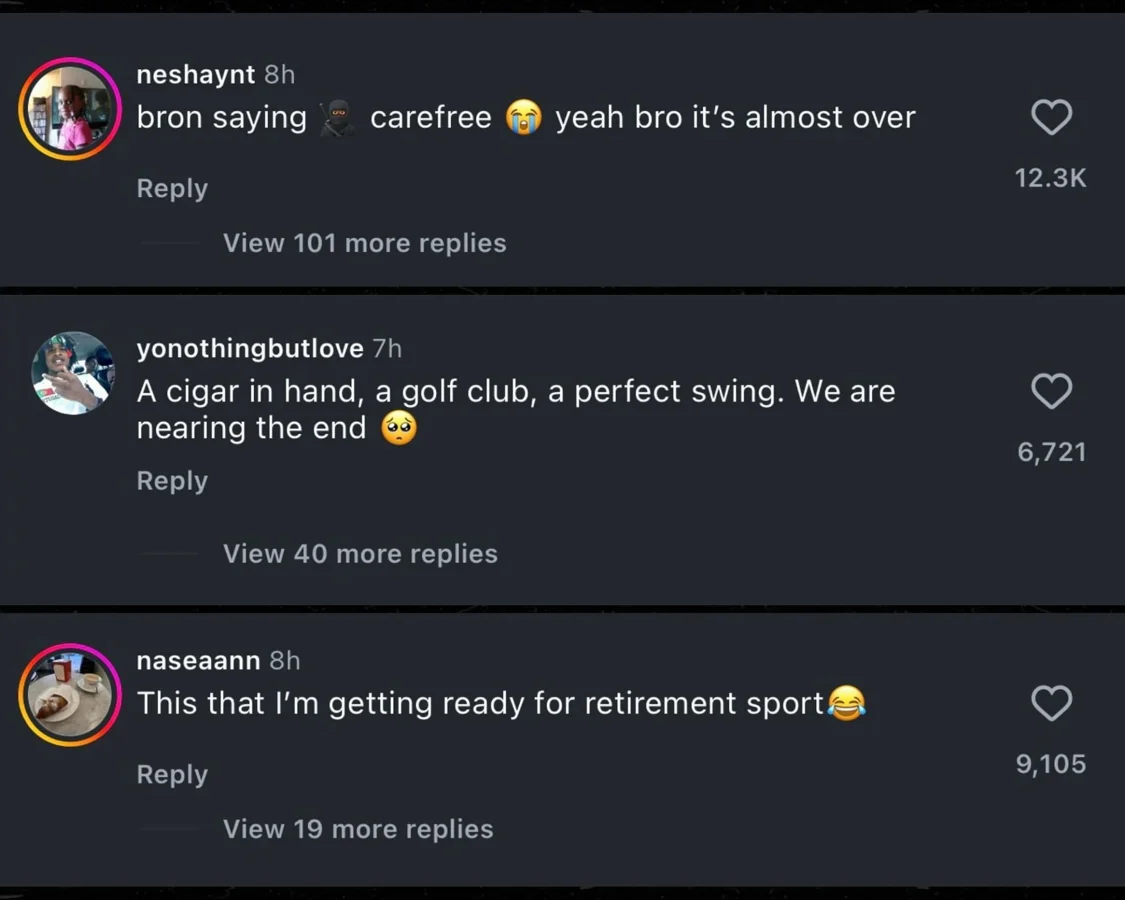Open yonothingbutlove's avatar
Image resolution: width=1125 pixels, height=900 pixels.
[72, 373]
